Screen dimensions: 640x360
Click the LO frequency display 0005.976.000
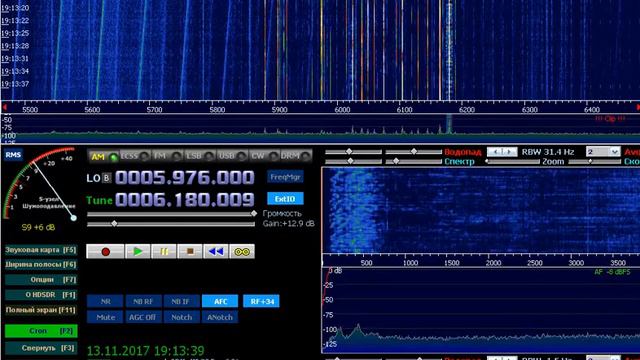[184, 178]
